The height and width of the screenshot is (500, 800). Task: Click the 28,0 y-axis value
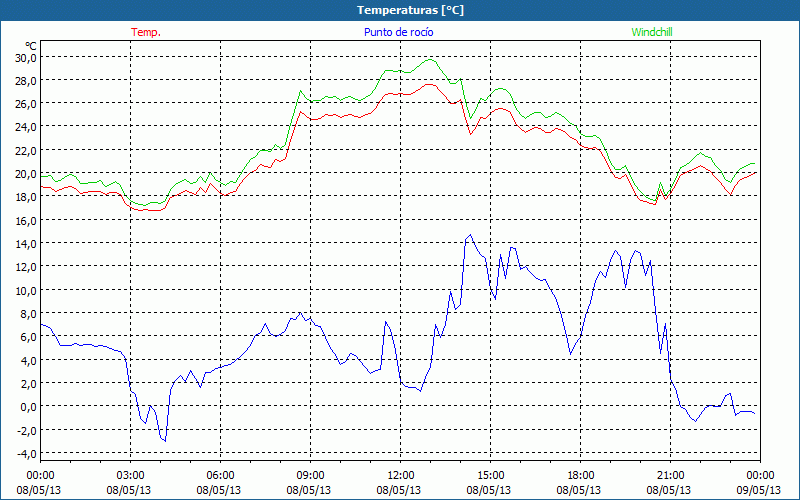point(26,81)
